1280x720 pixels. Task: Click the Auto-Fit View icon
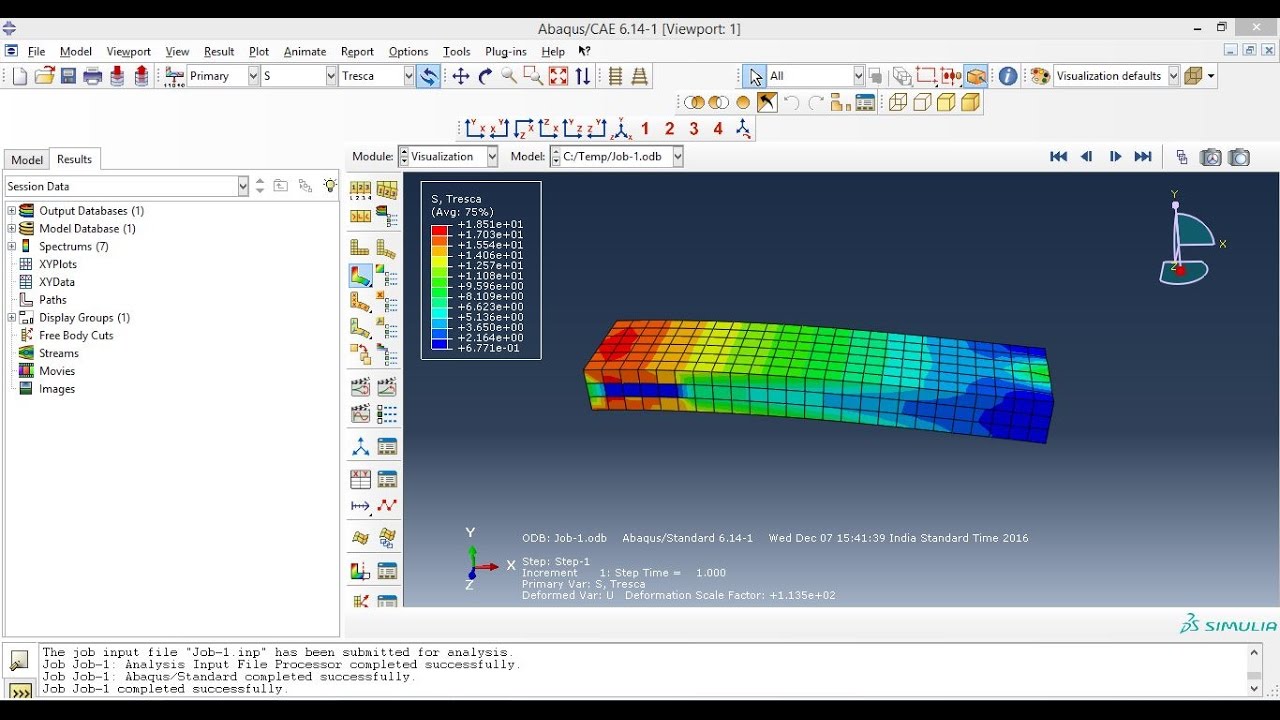[x=558, y=76]
